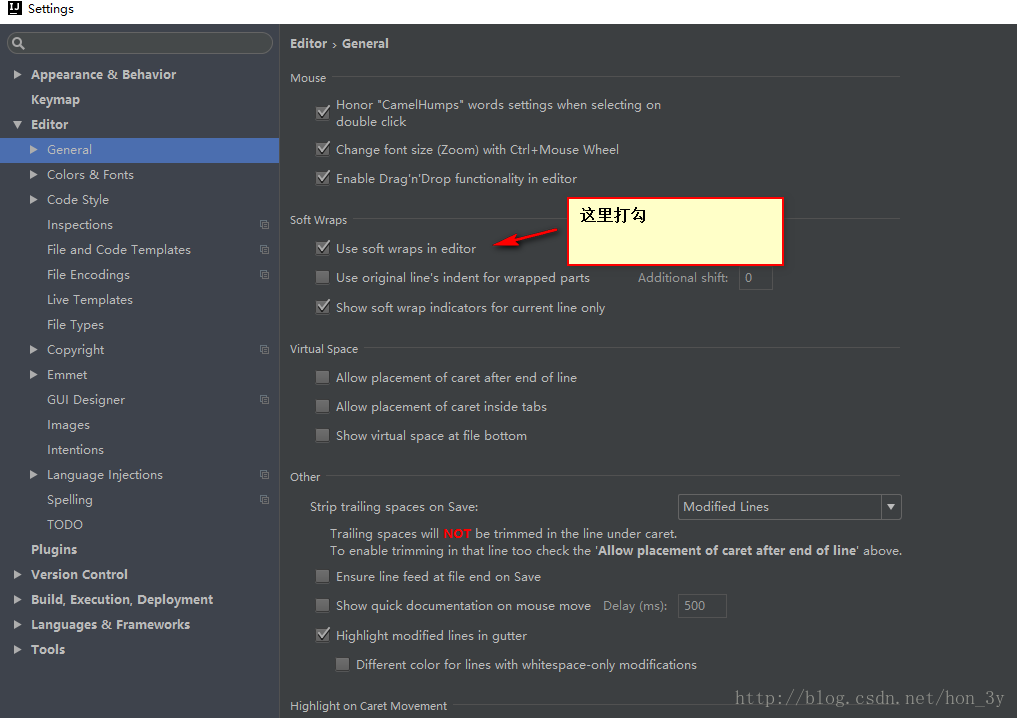Click Editor in the breadcrumb header

coord(308,43)
